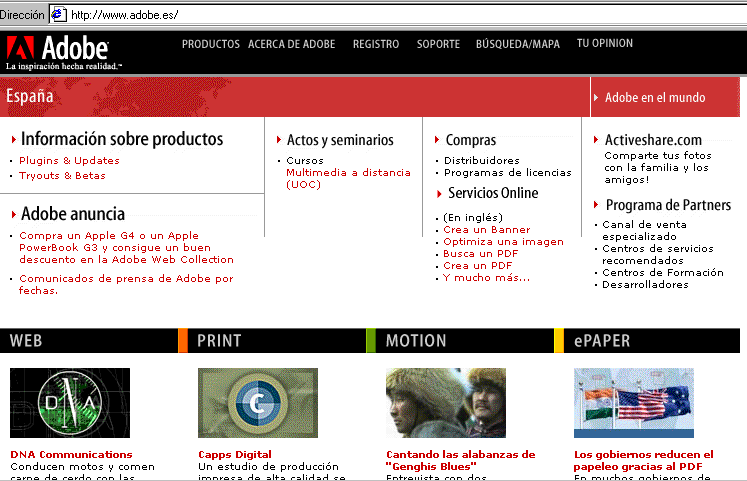Viewport: 747px width, 481px height.
Task: Open the SOPORTE menu item
Action: coord(438,44)
